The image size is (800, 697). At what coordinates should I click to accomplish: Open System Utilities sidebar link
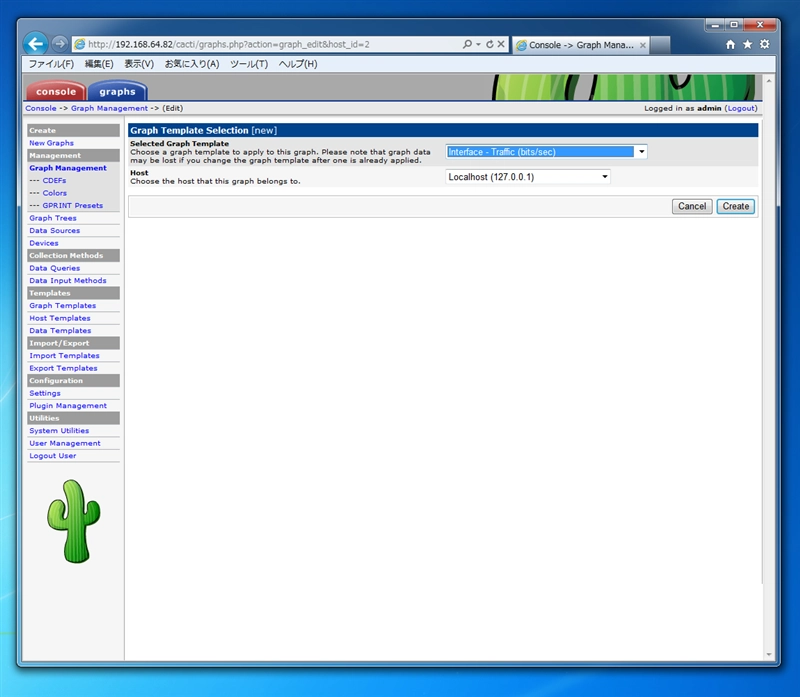(x=59, y=430)
